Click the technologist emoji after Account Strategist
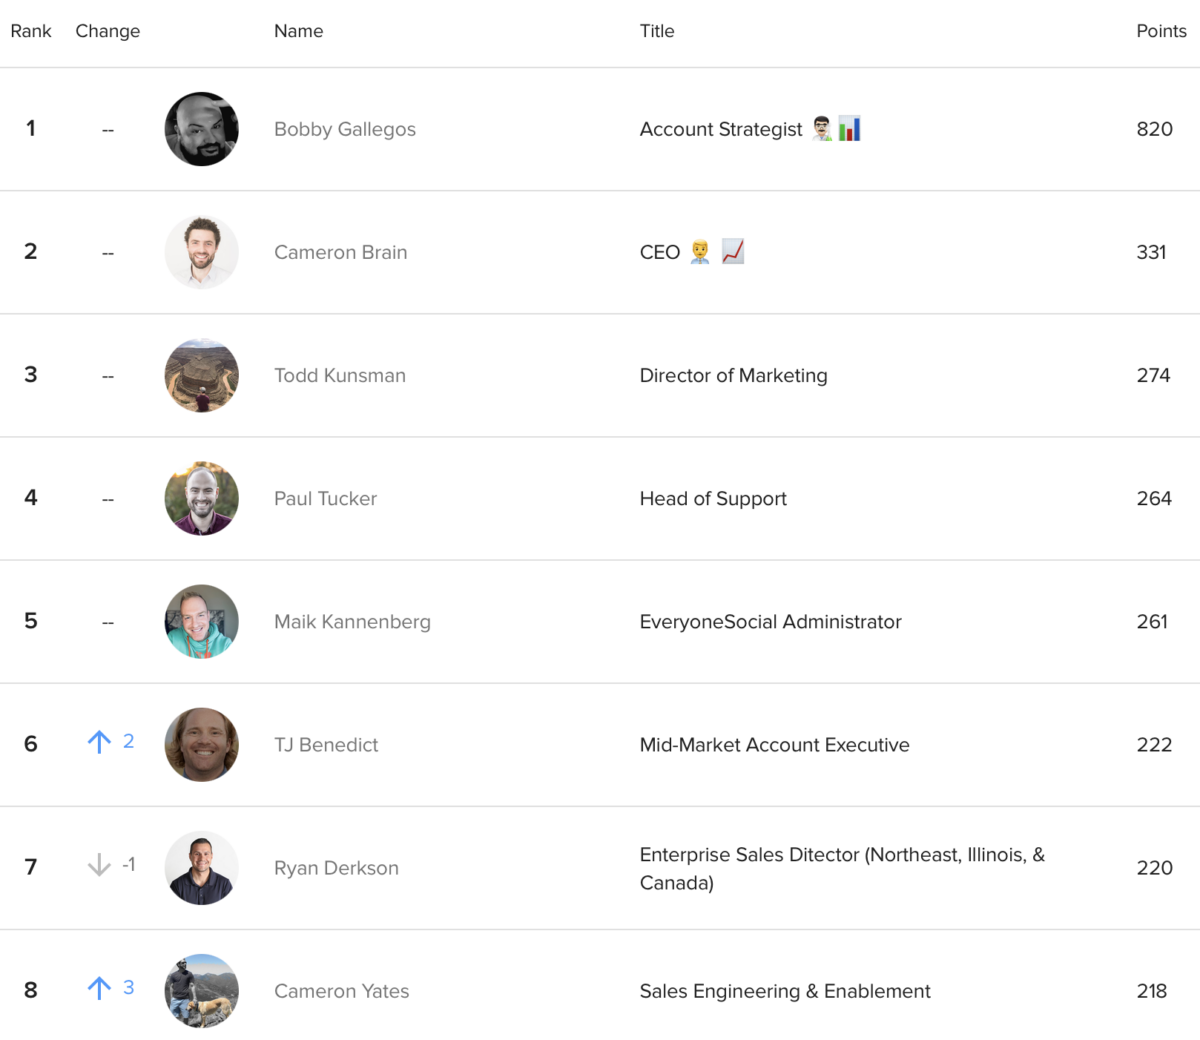This screenshot has width=1200, height=1040. (x=821, y=128)
